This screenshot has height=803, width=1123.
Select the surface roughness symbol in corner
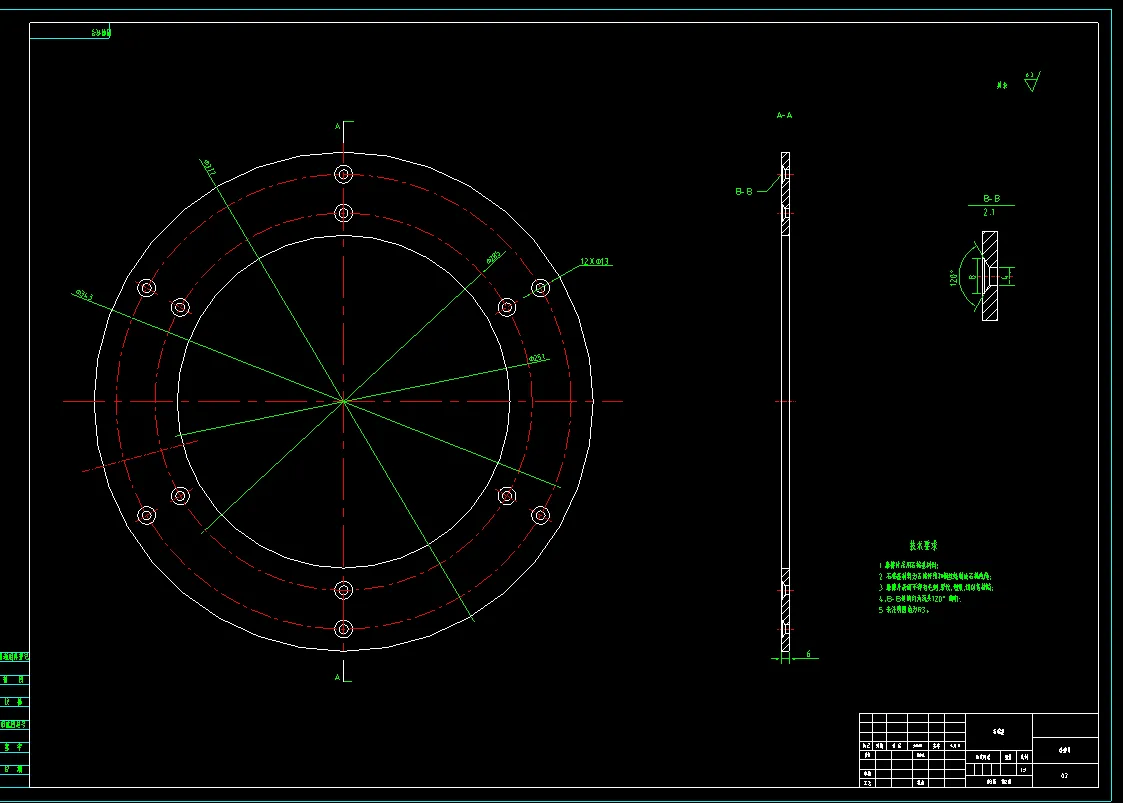click(x=1031, y=82)
